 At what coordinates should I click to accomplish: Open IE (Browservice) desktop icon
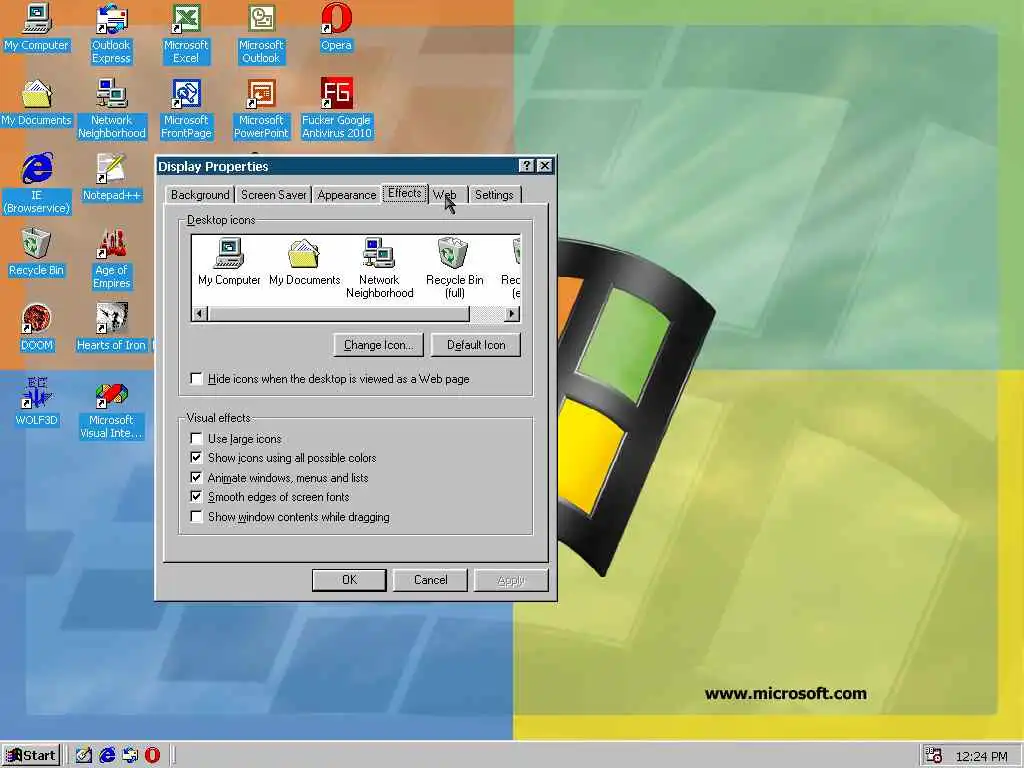coord(37,184)
